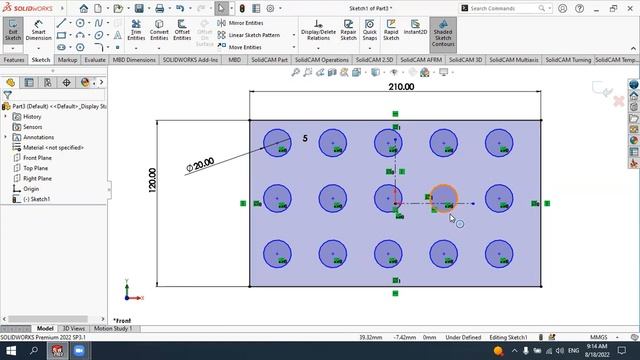
Task: Select the Line sketch tool
Action: [x=61, y=23]
